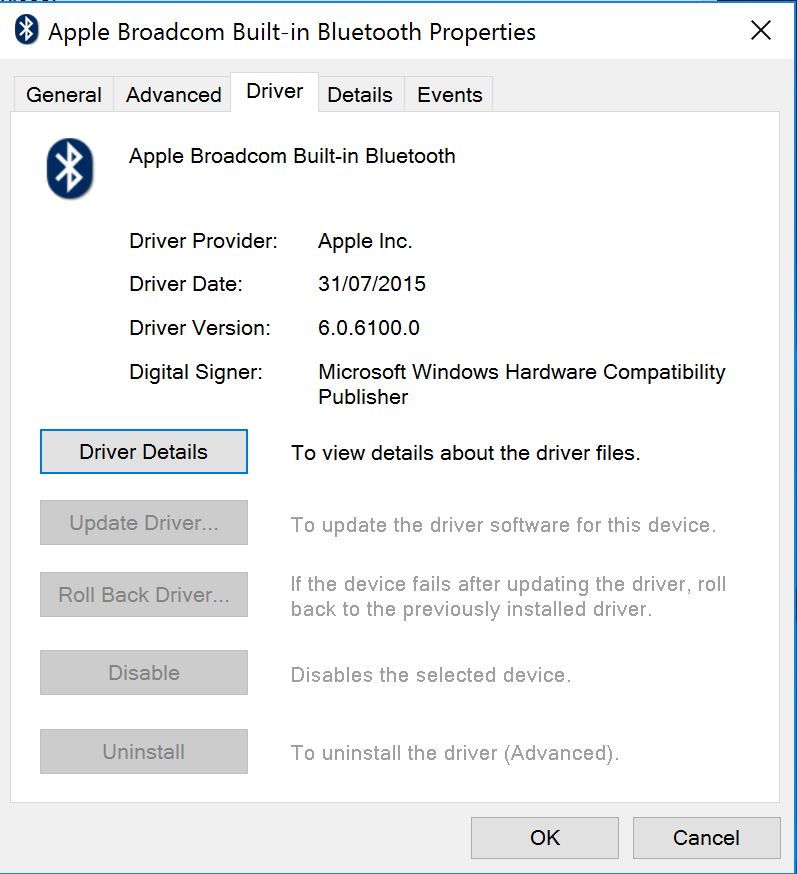Click the 'Driver Version:' label
Image resolution: width=797 pixels, height=874 pixels.
200,328
